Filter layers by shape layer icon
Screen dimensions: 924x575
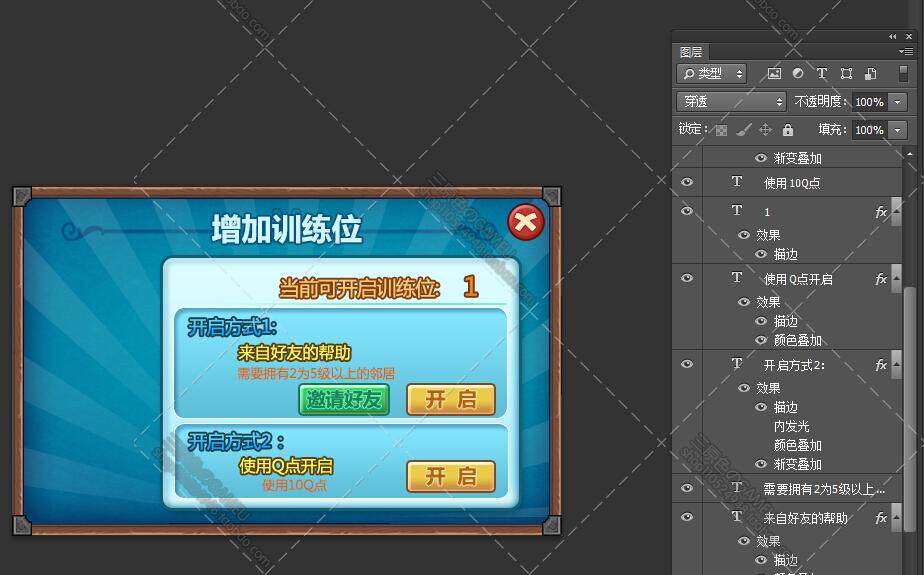(x=846, y=74)
